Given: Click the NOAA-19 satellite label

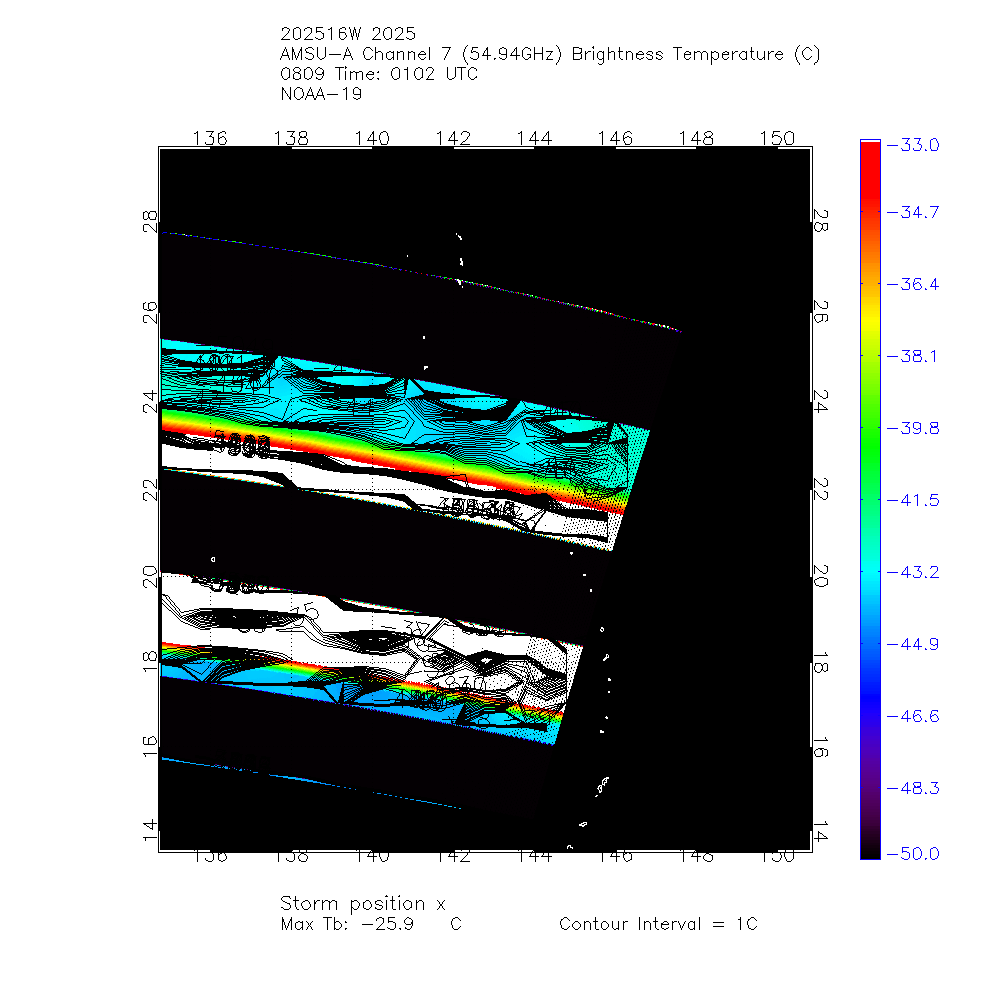Looking at the screenshot, I should [322, 94].
